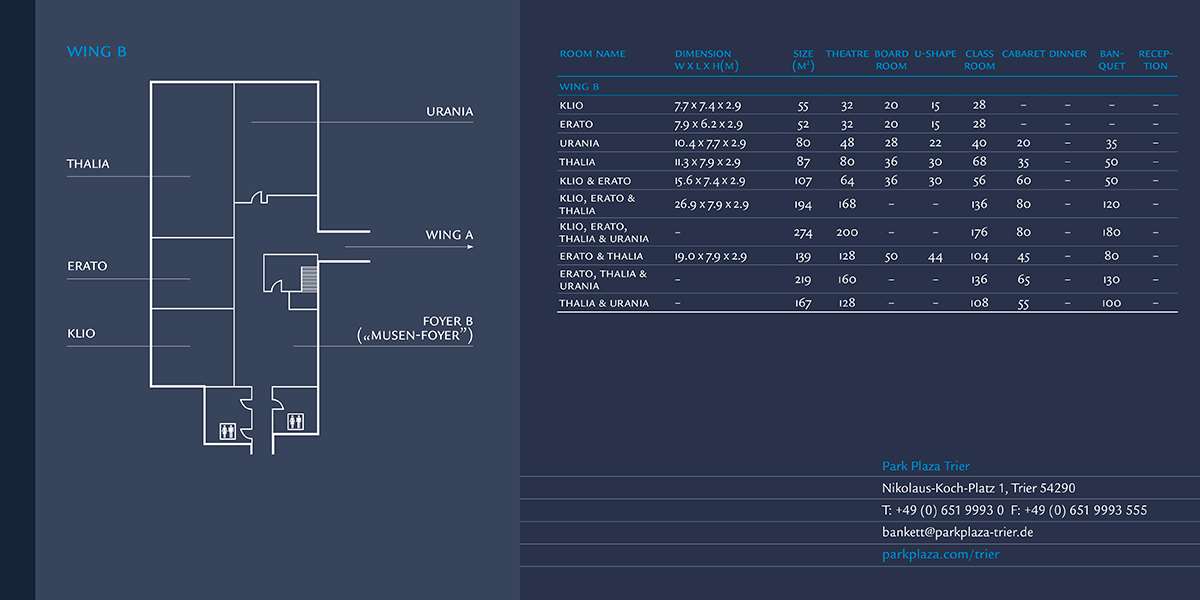Click the right restroom icon near Foyer B
The height and width of the screenshot is (600, 1200).
(x=295, y=421)
